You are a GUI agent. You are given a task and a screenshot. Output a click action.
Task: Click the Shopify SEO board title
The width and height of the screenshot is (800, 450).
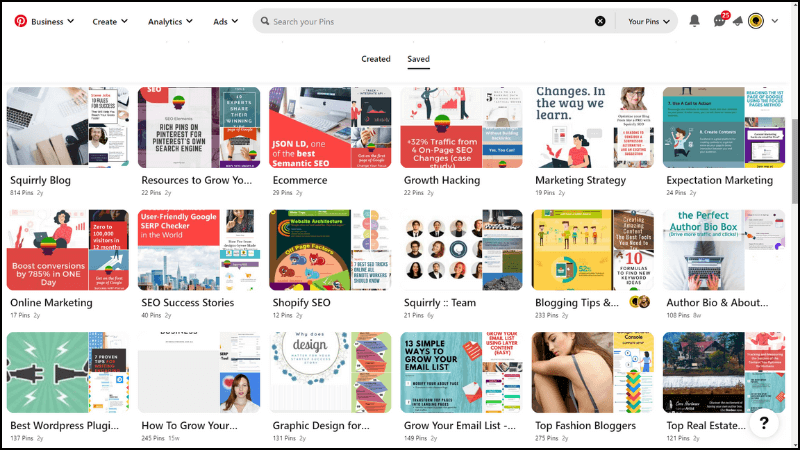point(301,303)
